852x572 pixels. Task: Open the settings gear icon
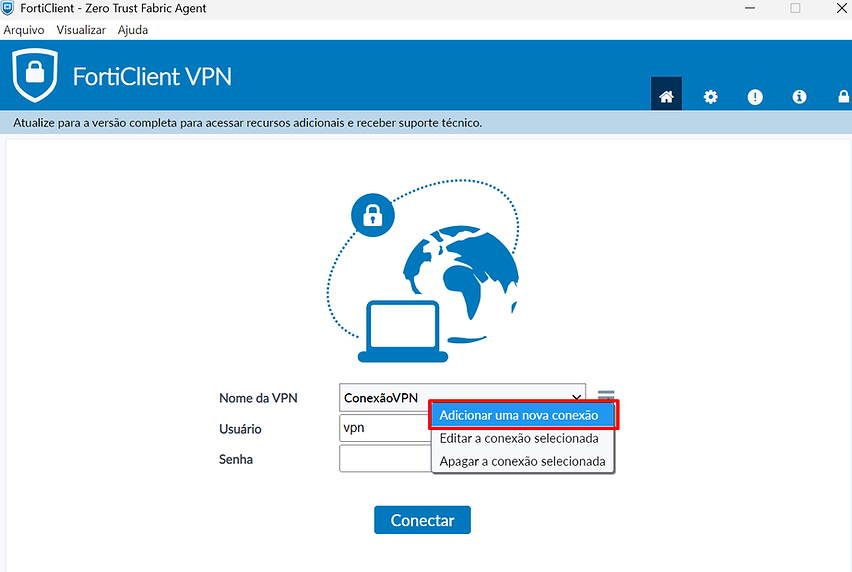pos(710,97)
